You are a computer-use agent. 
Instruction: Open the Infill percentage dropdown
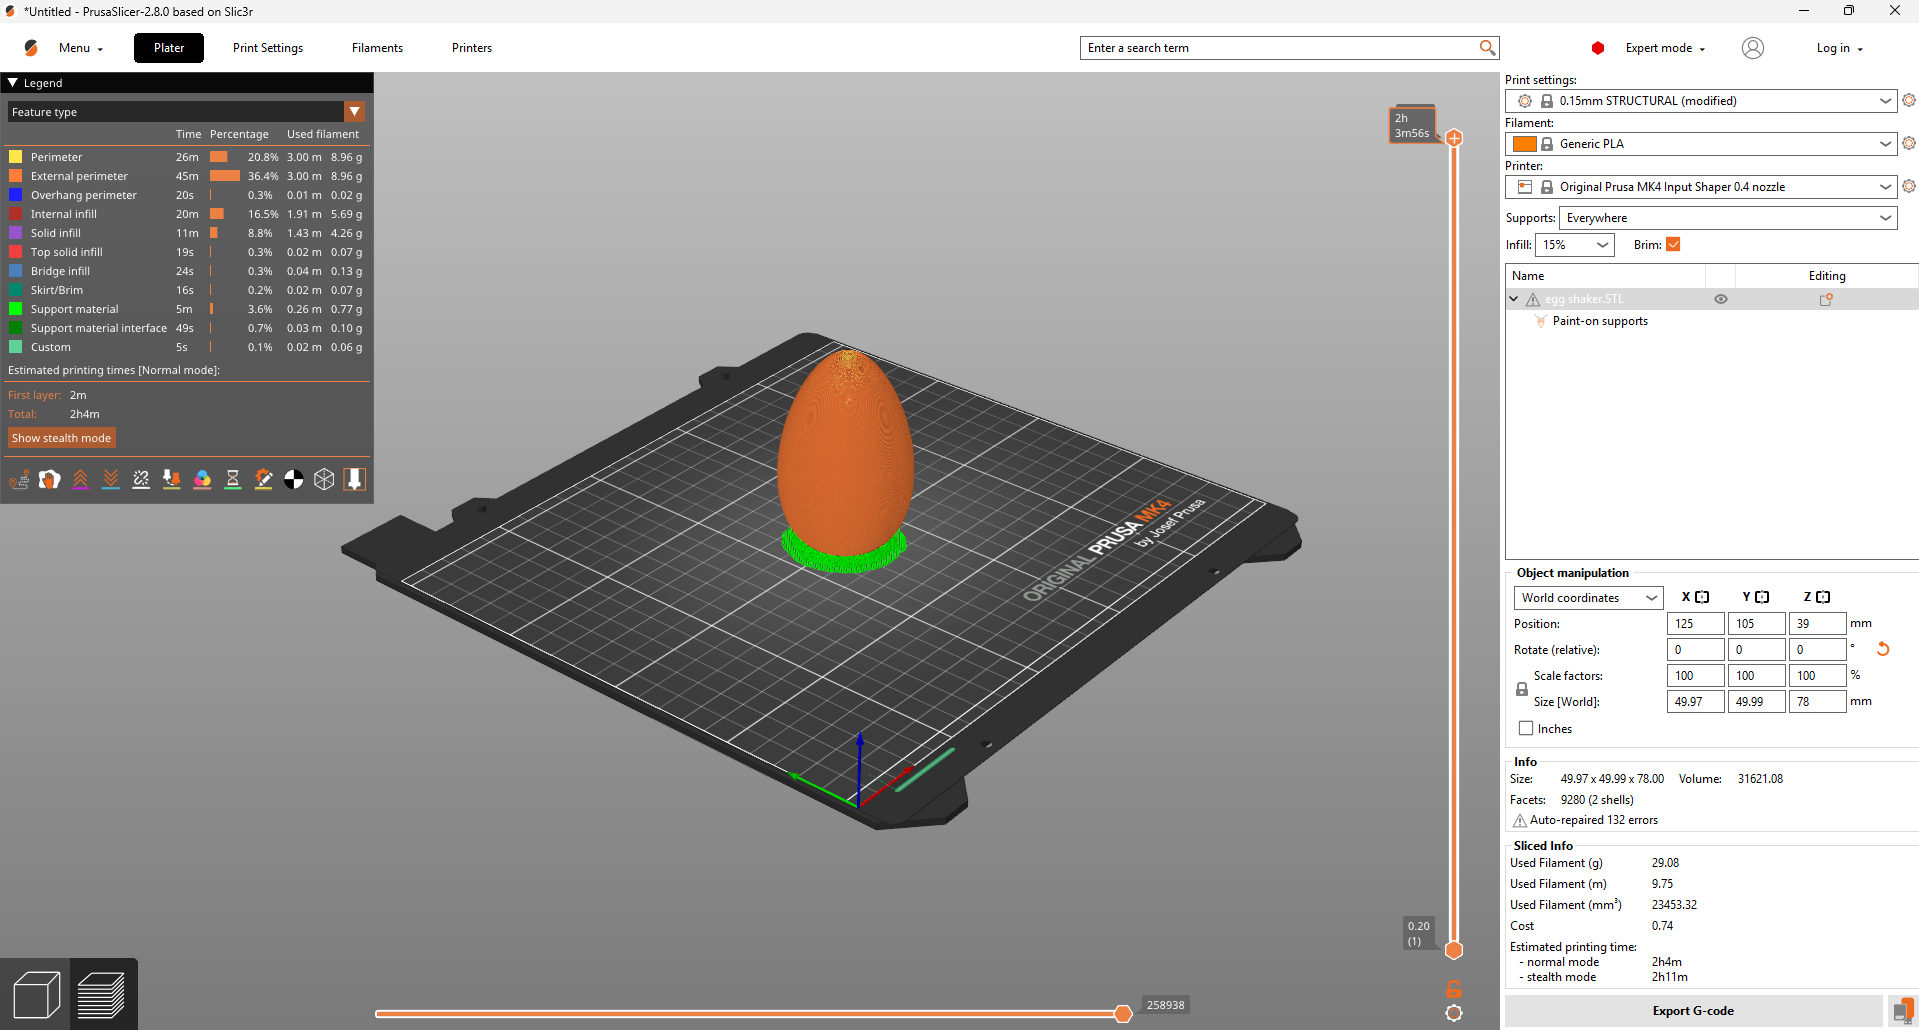point(1575,245)
